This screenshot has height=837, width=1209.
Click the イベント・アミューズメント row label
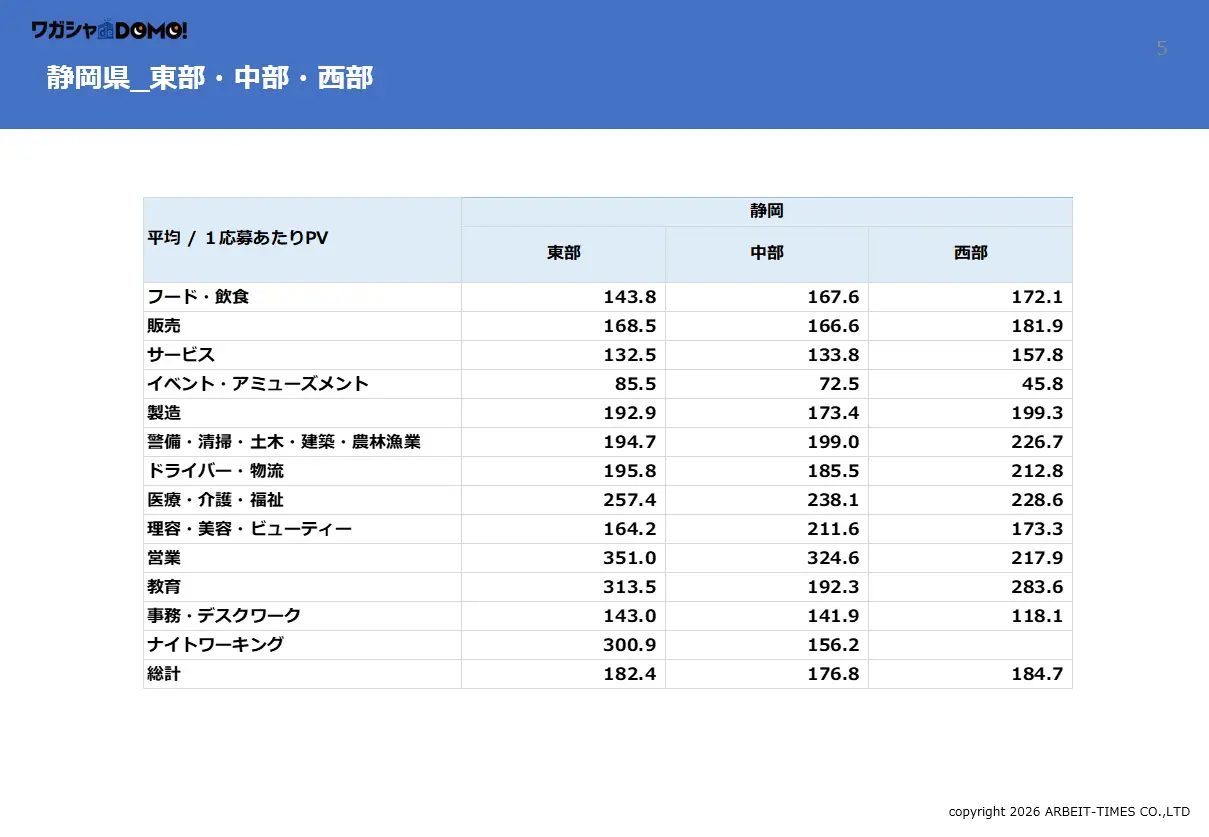tap(258, 384)
